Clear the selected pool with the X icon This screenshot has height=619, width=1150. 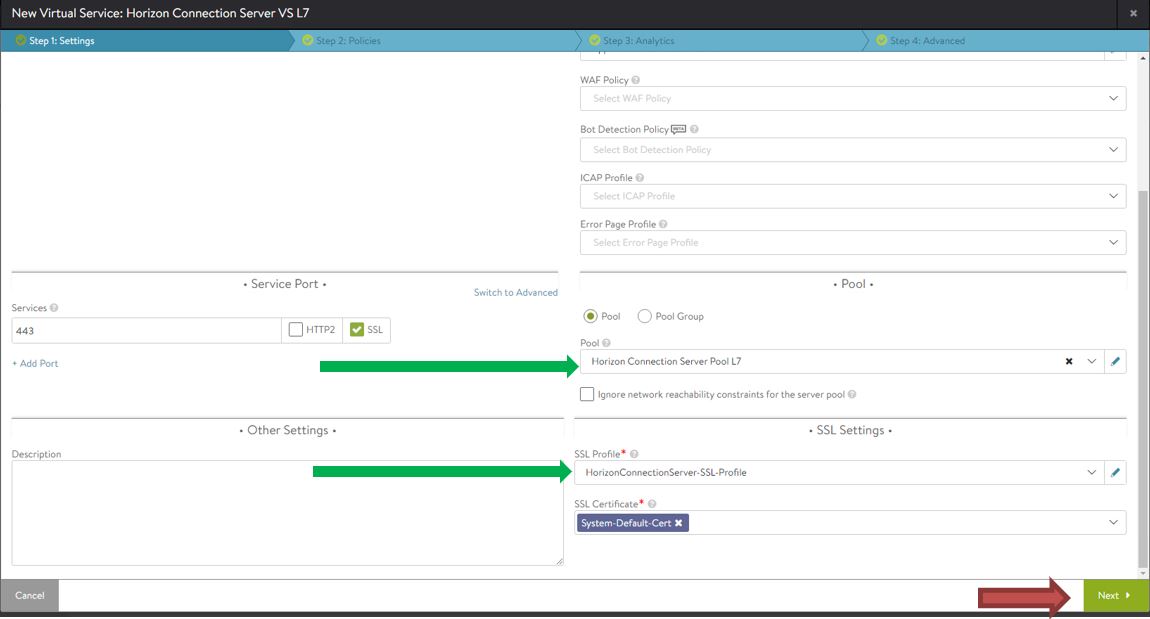[1069, 361]
